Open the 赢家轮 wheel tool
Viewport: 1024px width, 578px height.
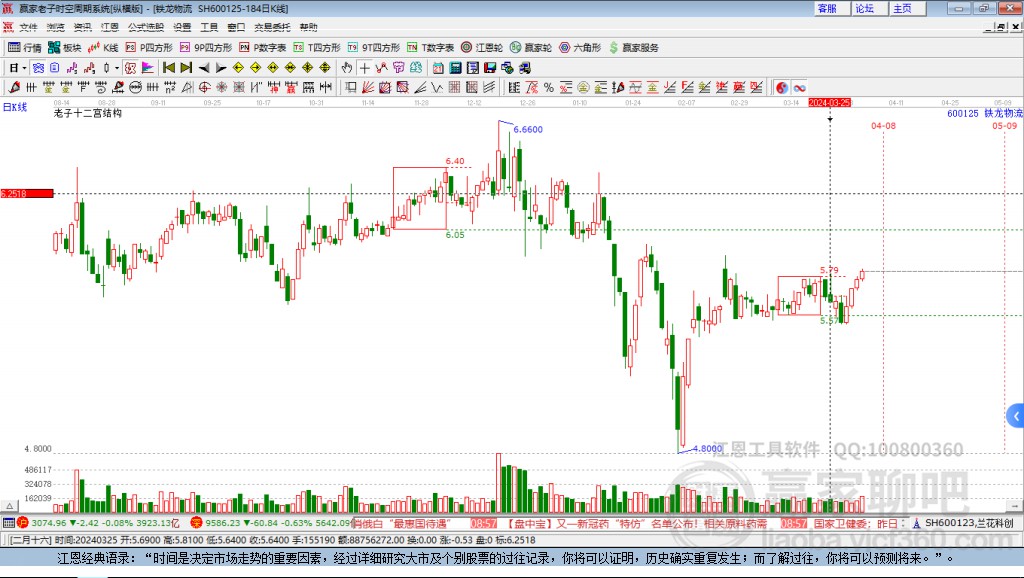point(531,47)
